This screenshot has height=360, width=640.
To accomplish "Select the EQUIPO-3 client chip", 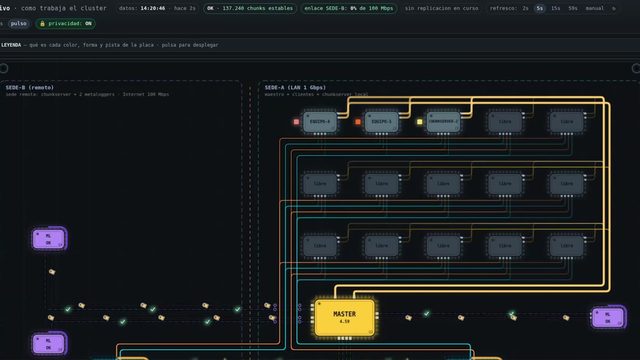I will [382, 122].
